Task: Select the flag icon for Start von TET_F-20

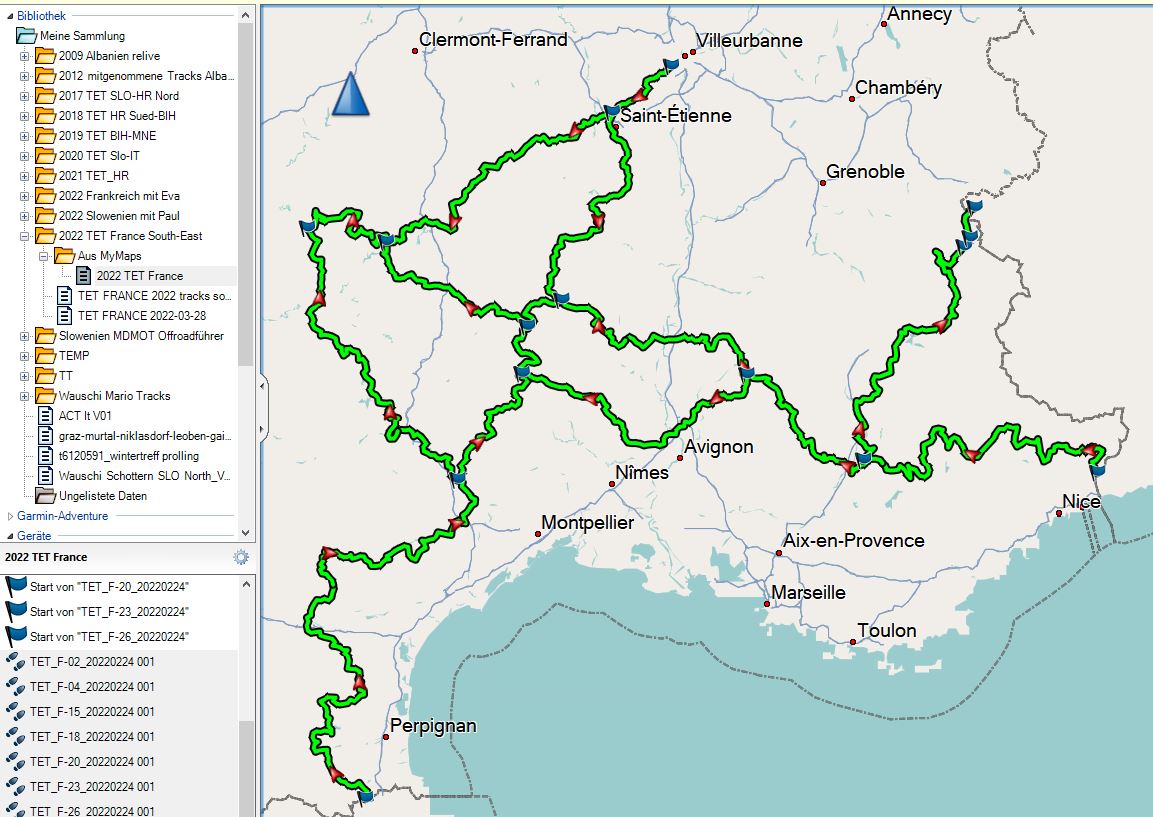Action: point(16,586)
